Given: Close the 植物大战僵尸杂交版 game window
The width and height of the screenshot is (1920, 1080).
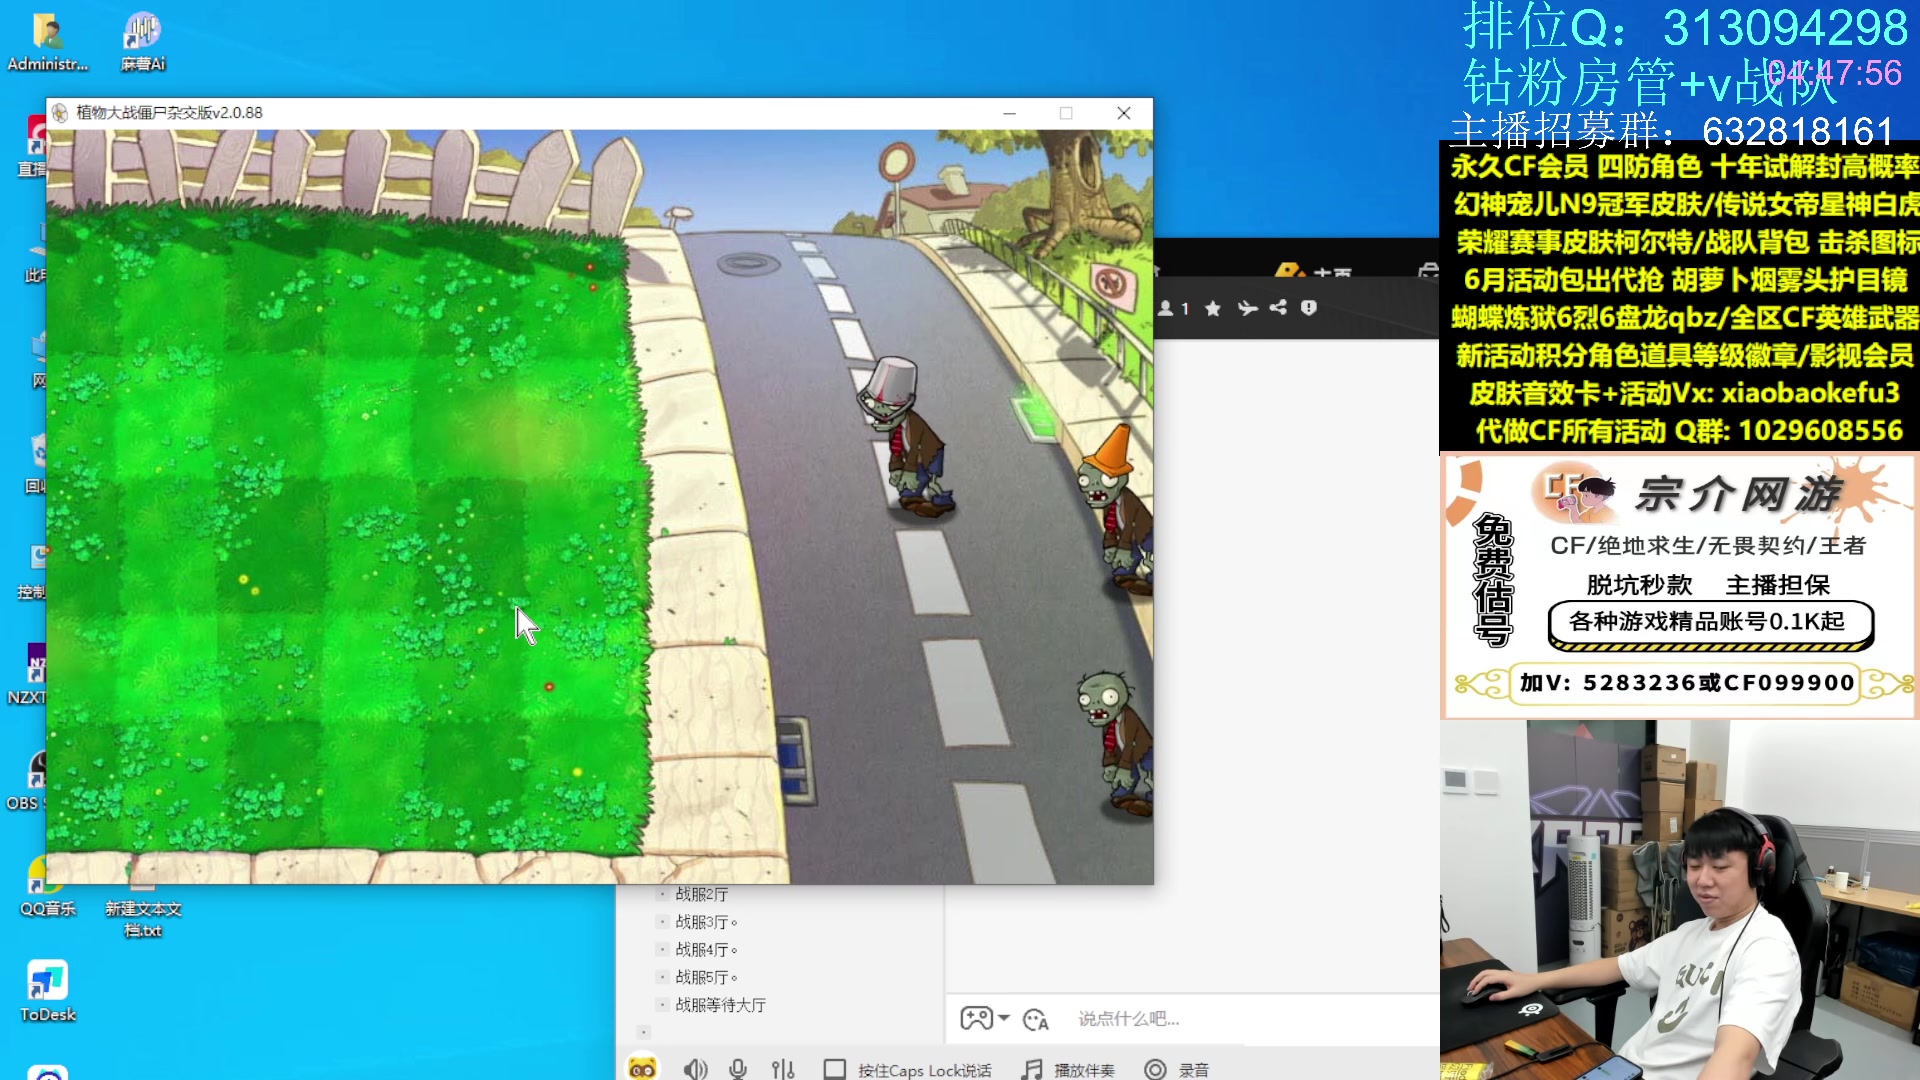Looking at the screenshot, I should (1124, 113).
